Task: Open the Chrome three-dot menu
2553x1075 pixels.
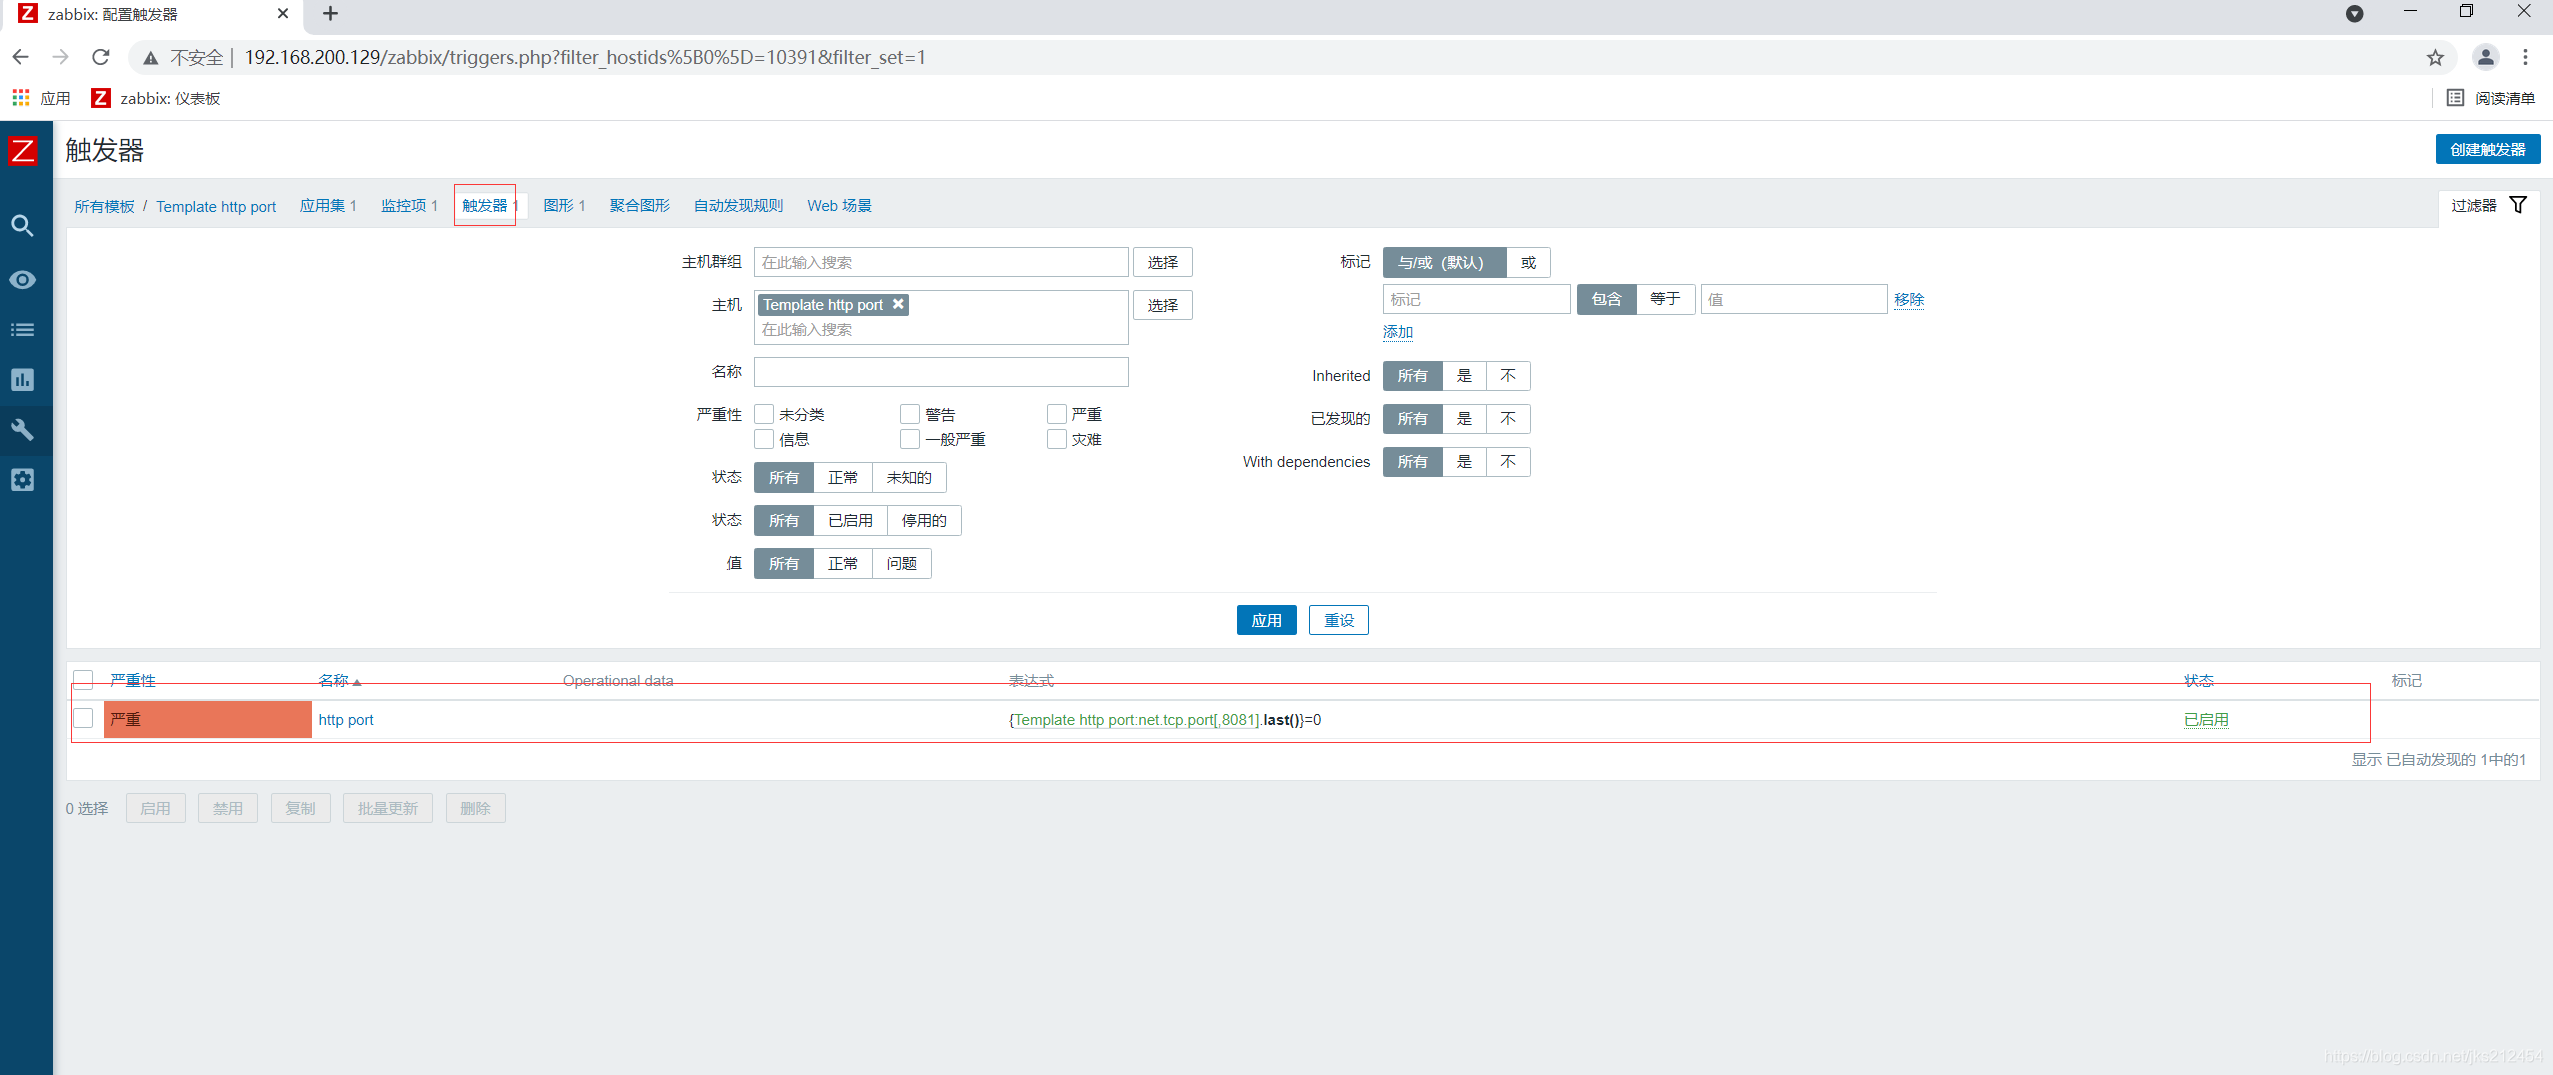Action: pos(2525,57)
